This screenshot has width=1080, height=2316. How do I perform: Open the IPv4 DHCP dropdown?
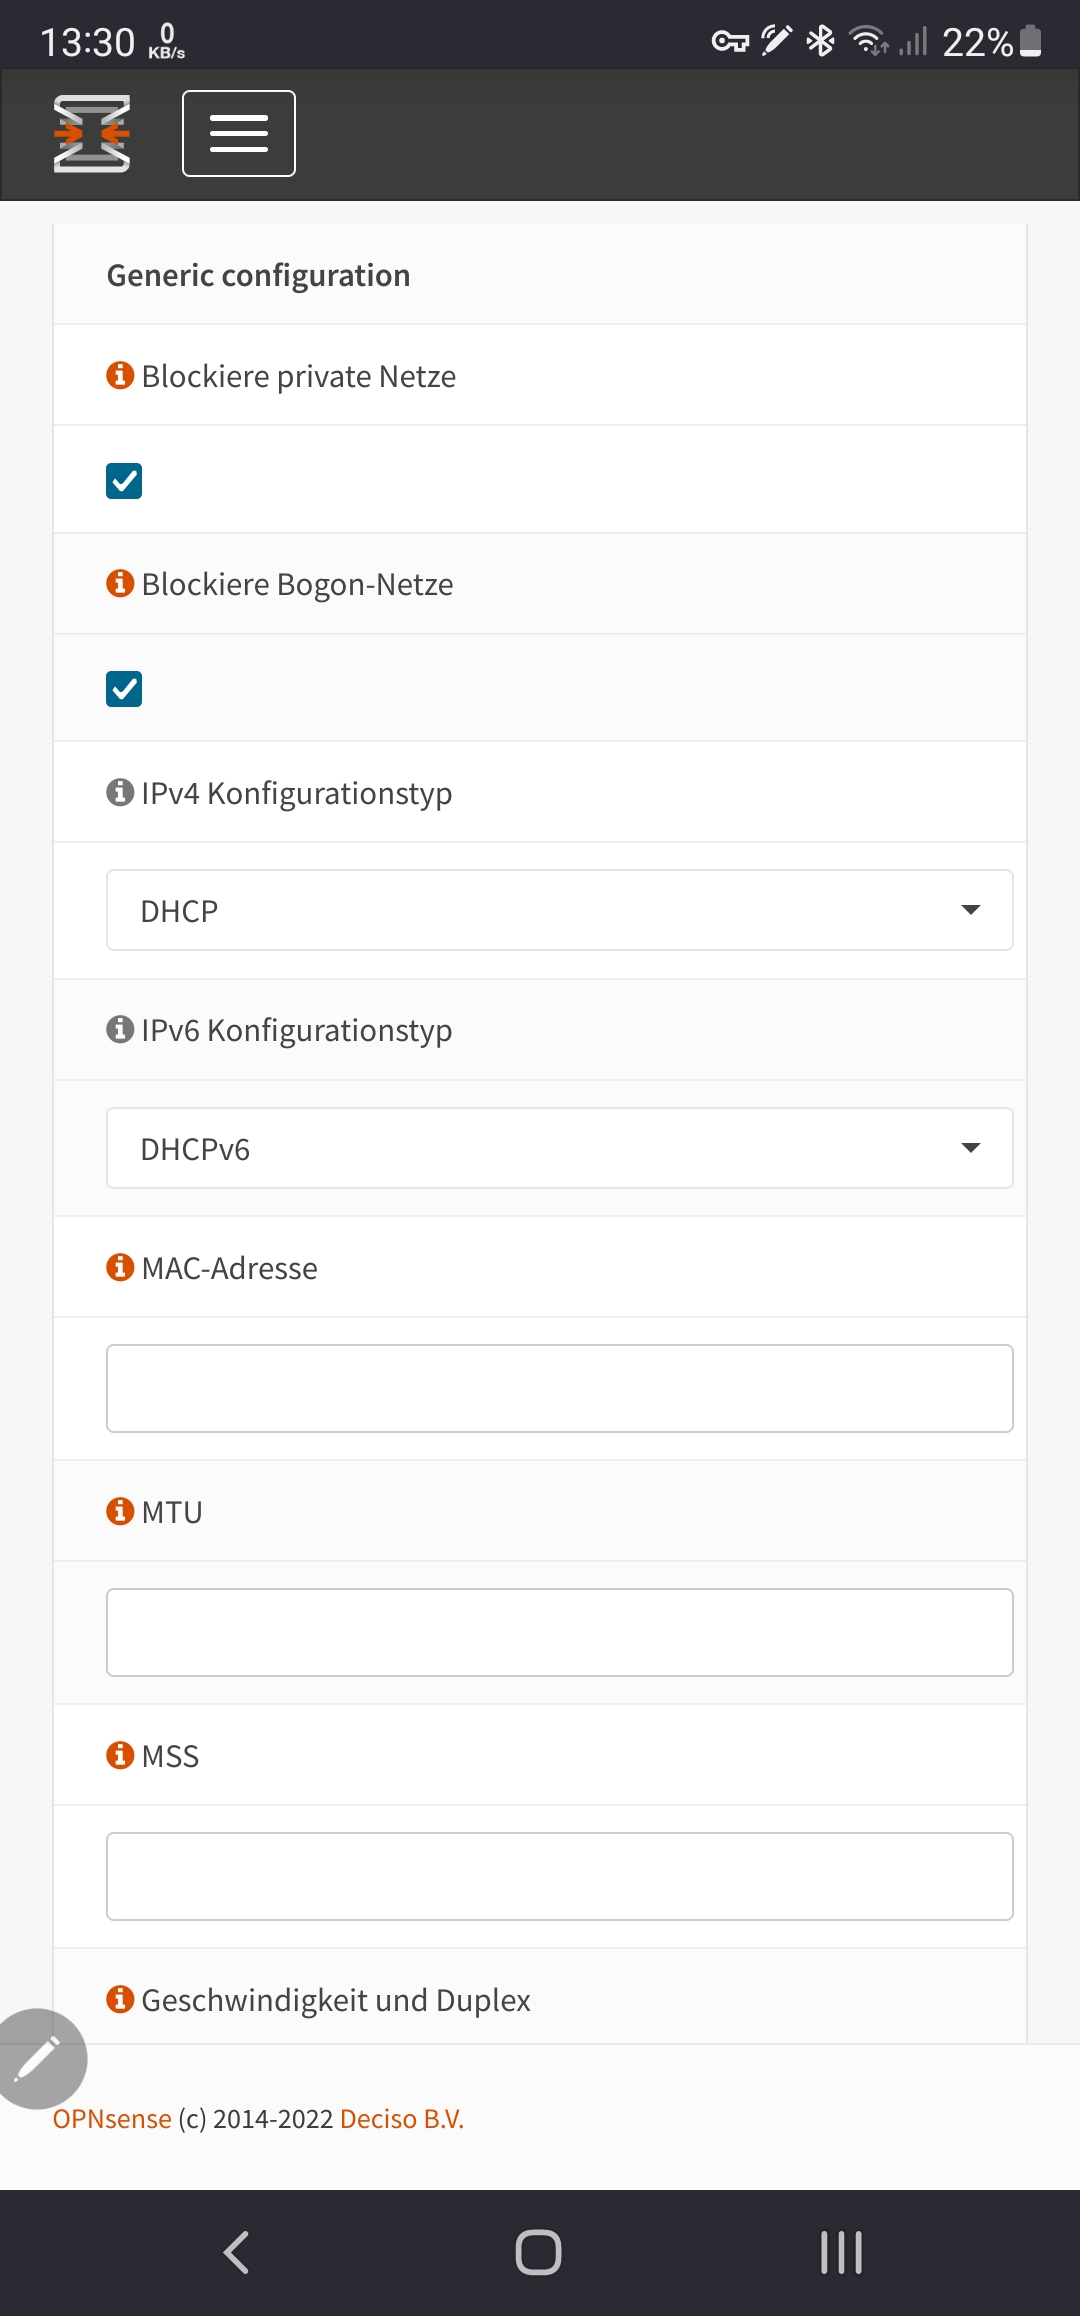[560, 910]
